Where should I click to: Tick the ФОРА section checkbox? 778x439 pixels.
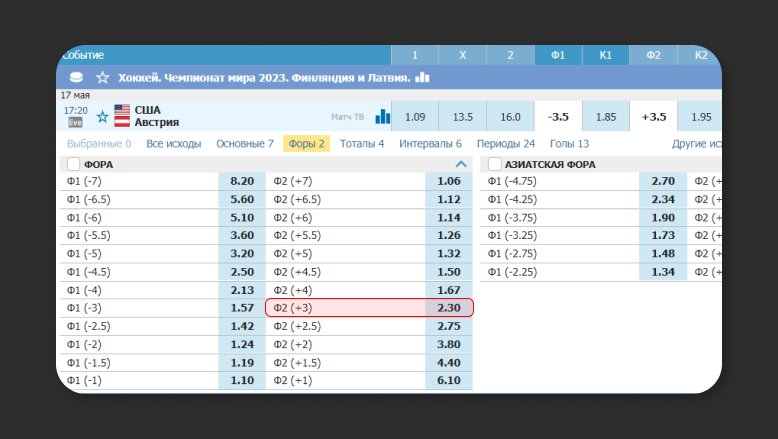pyautogui.click(x=73, y=164)
